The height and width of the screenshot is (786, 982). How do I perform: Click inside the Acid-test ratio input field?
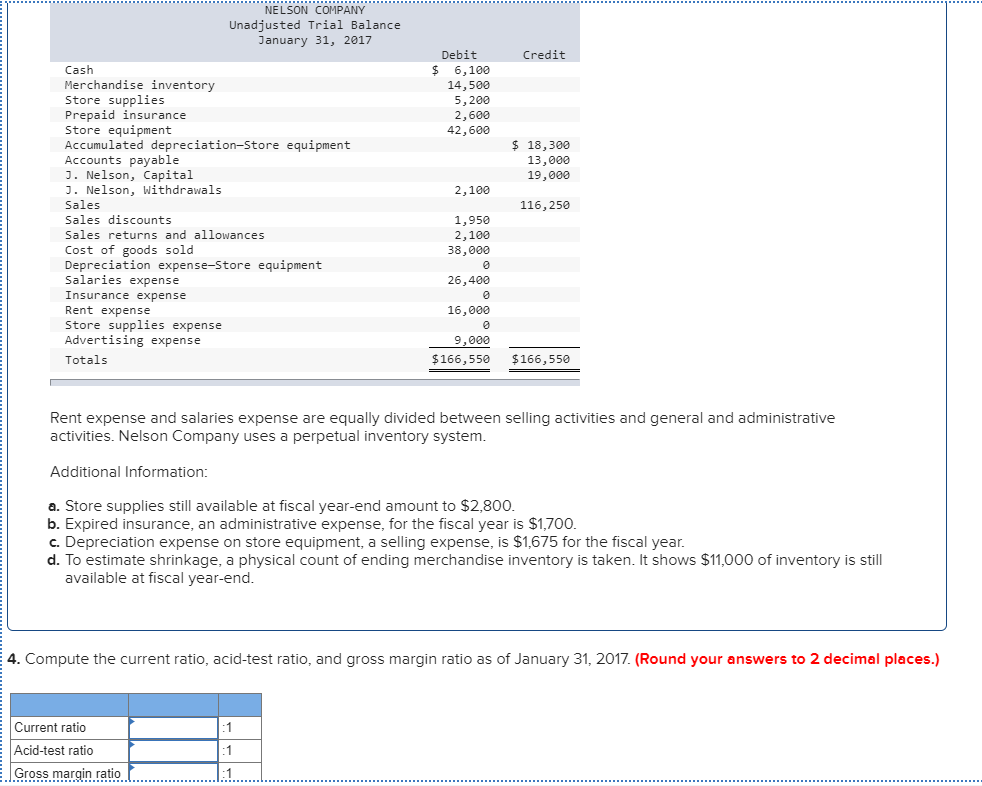(x=175, y=751)
